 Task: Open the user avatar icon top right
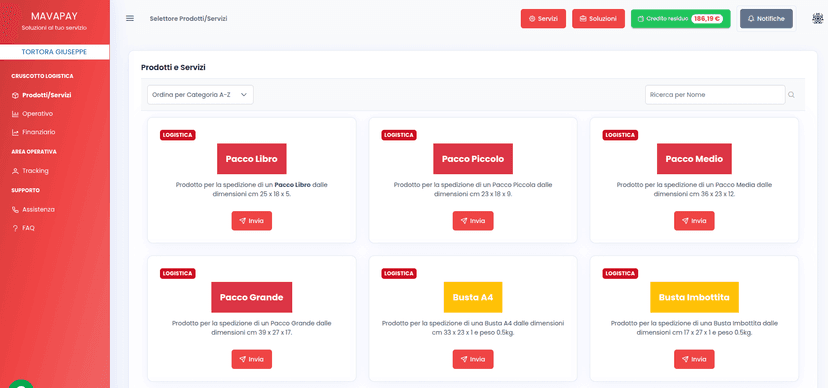click(816, 18)
